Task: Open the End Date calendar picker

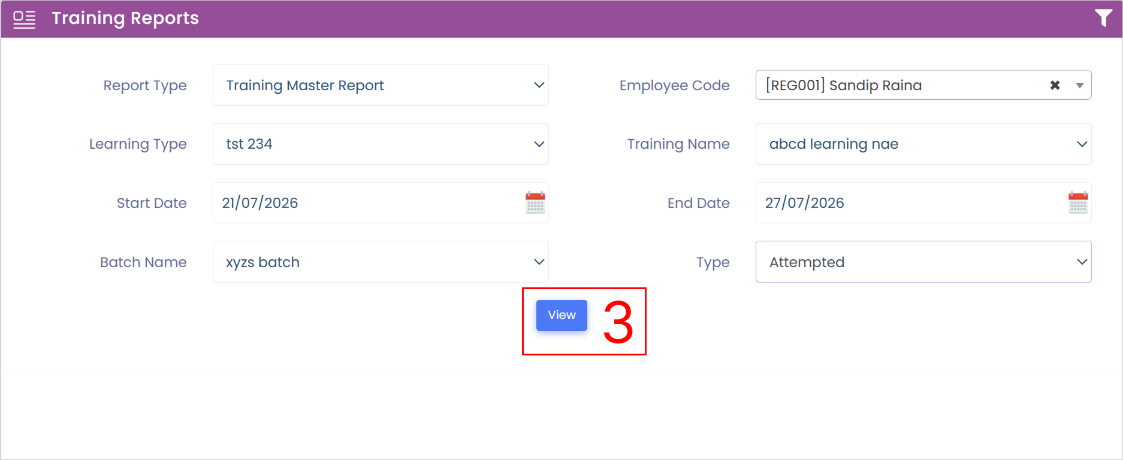Action: pos(1078,203)
